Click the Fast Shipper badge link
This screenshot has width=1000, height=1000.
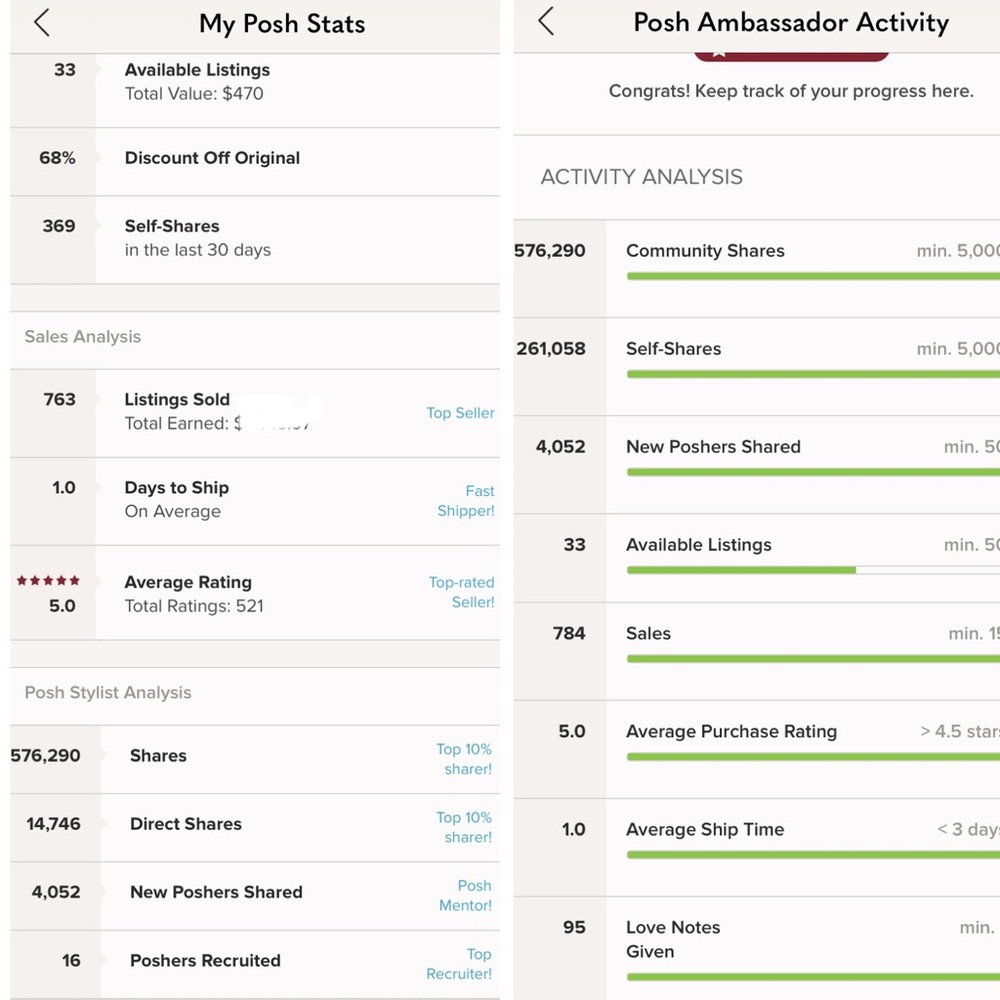[466, 501]
